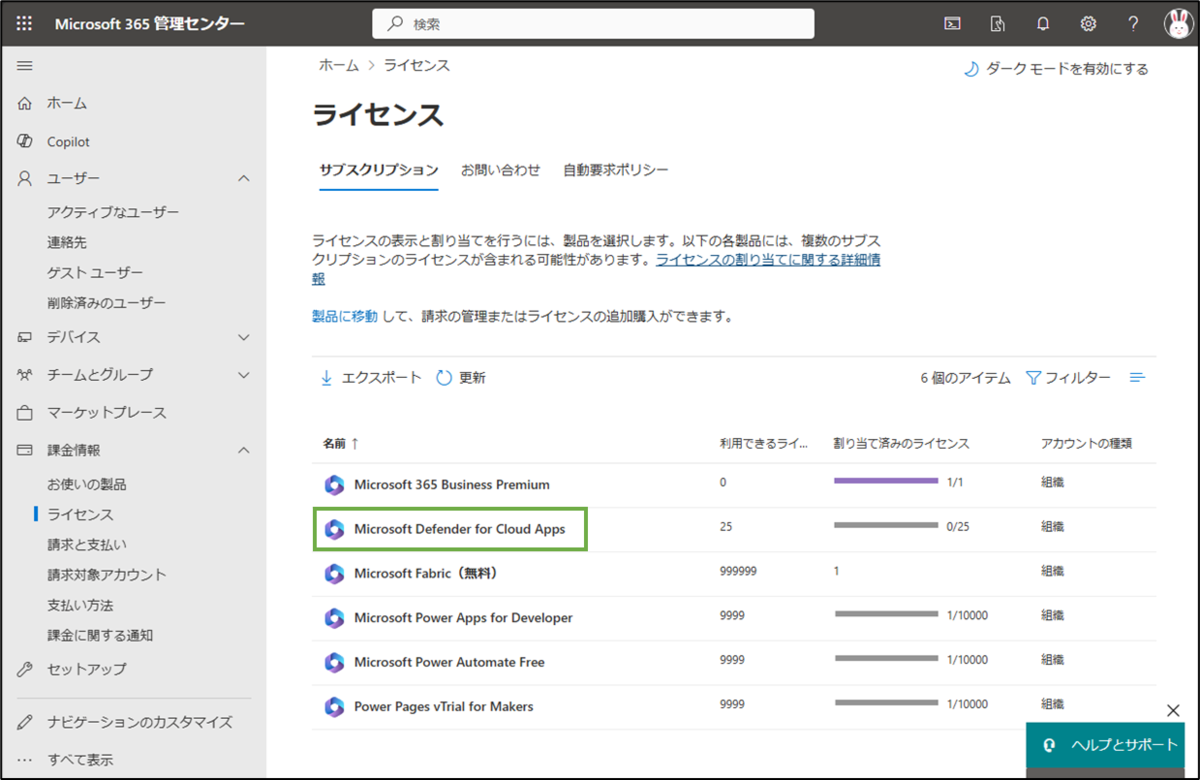
Task: Collapse navigation hamburger menu
Action: coord(25,66)
